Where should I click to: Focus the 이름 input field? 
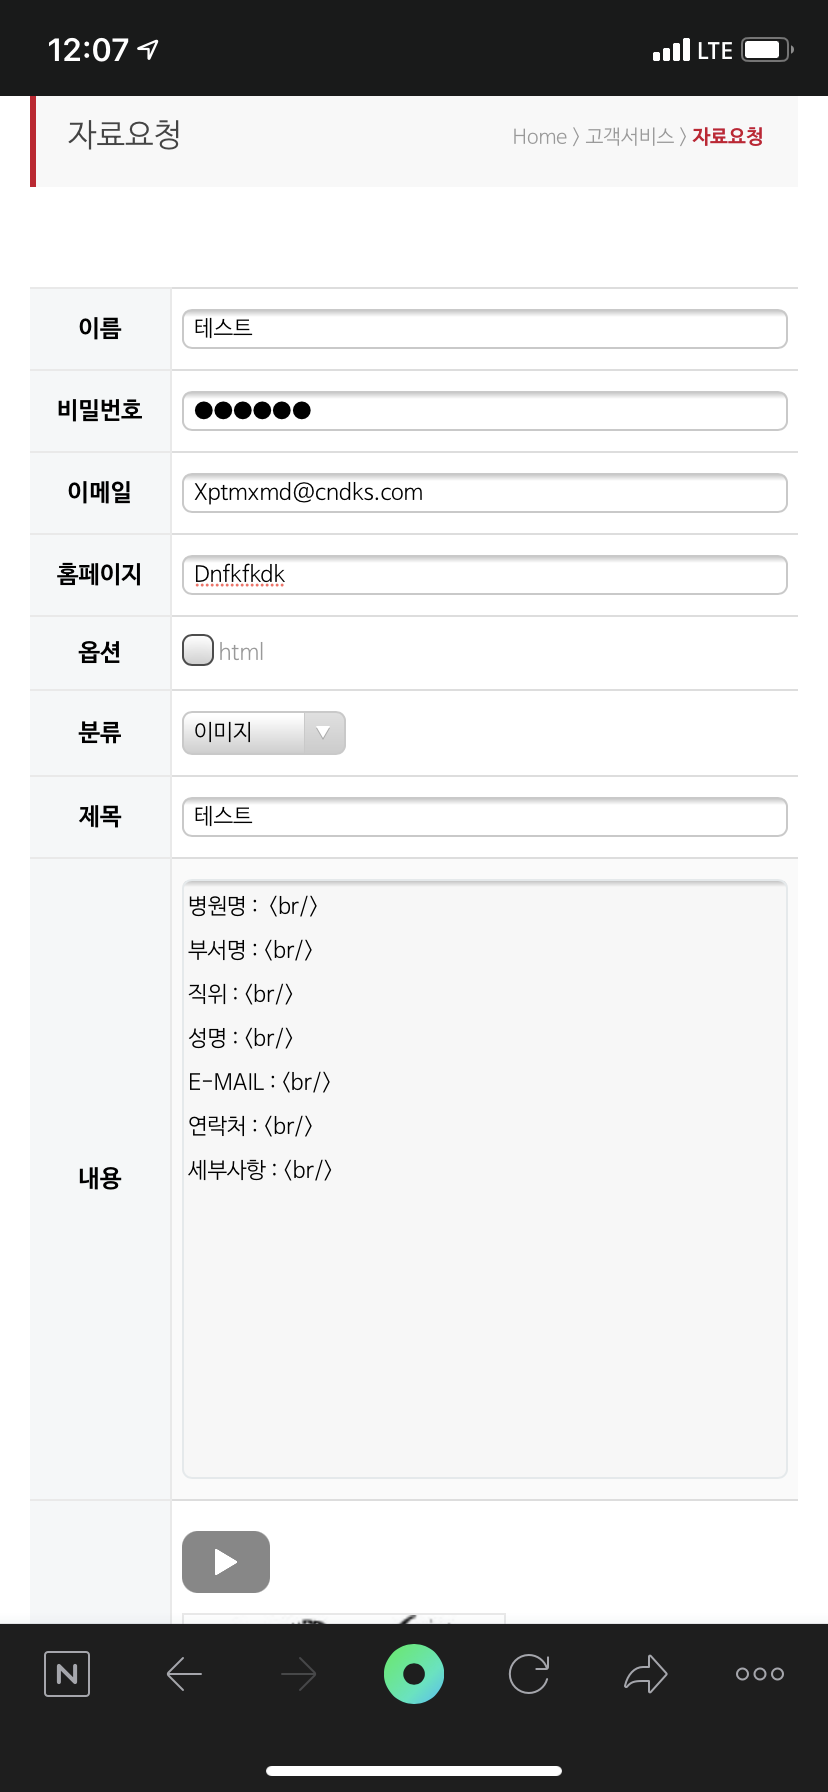coord(485,329)
